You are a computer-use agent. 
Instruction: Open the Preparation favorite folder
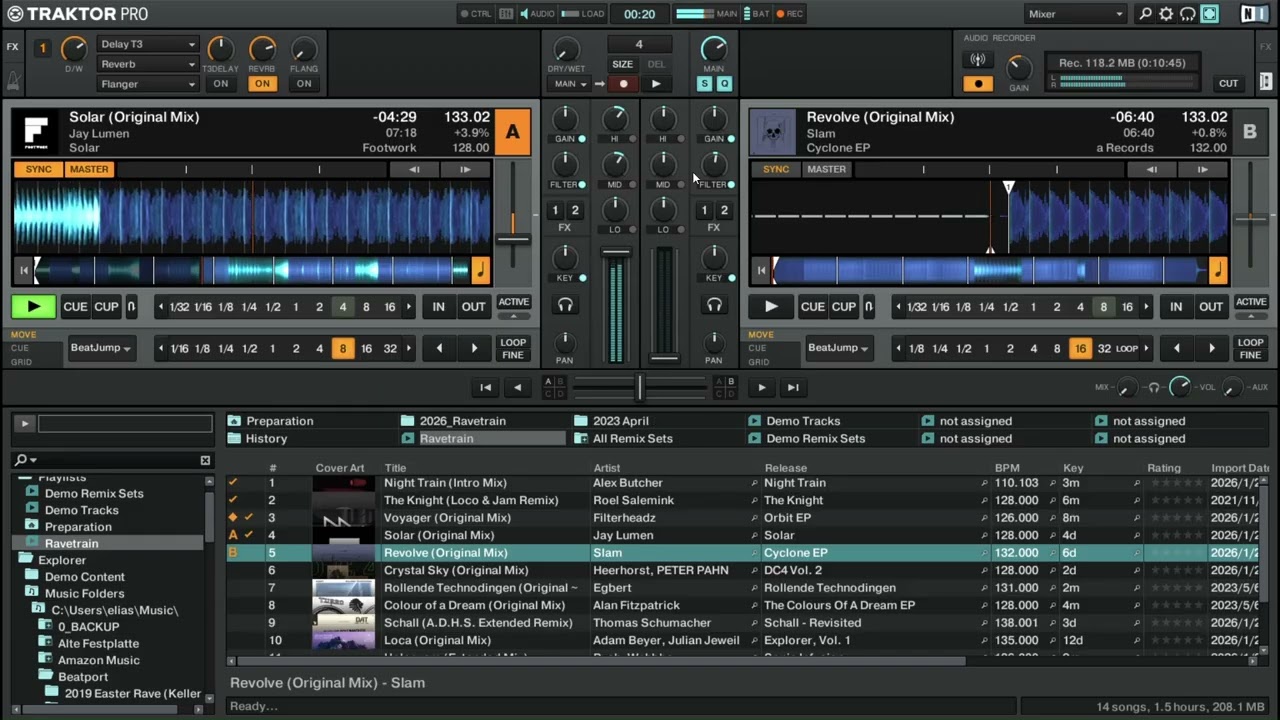point(280,421)
